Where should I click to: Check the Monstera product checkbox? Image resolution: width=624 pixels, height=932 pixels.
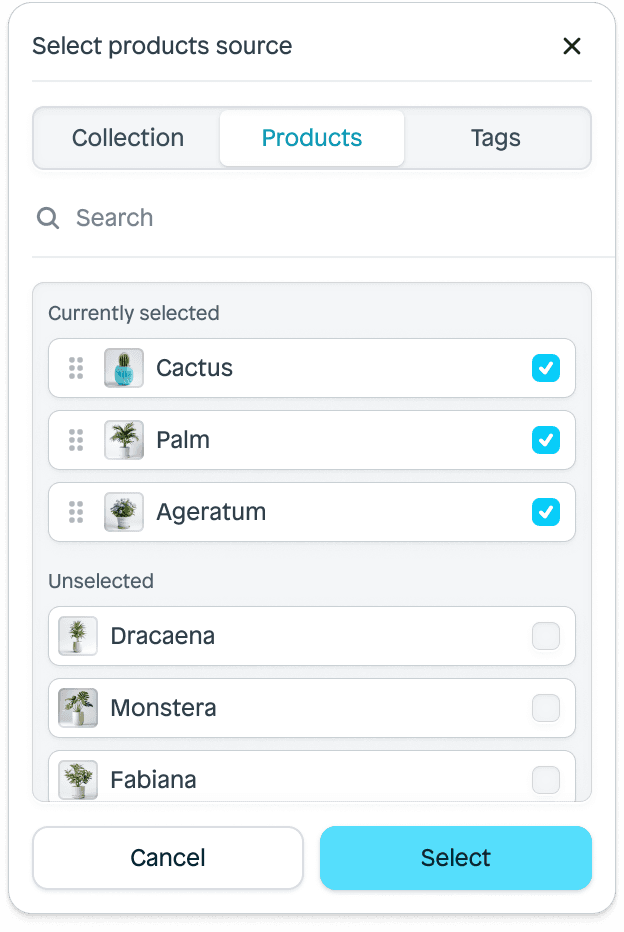point(546,708)
